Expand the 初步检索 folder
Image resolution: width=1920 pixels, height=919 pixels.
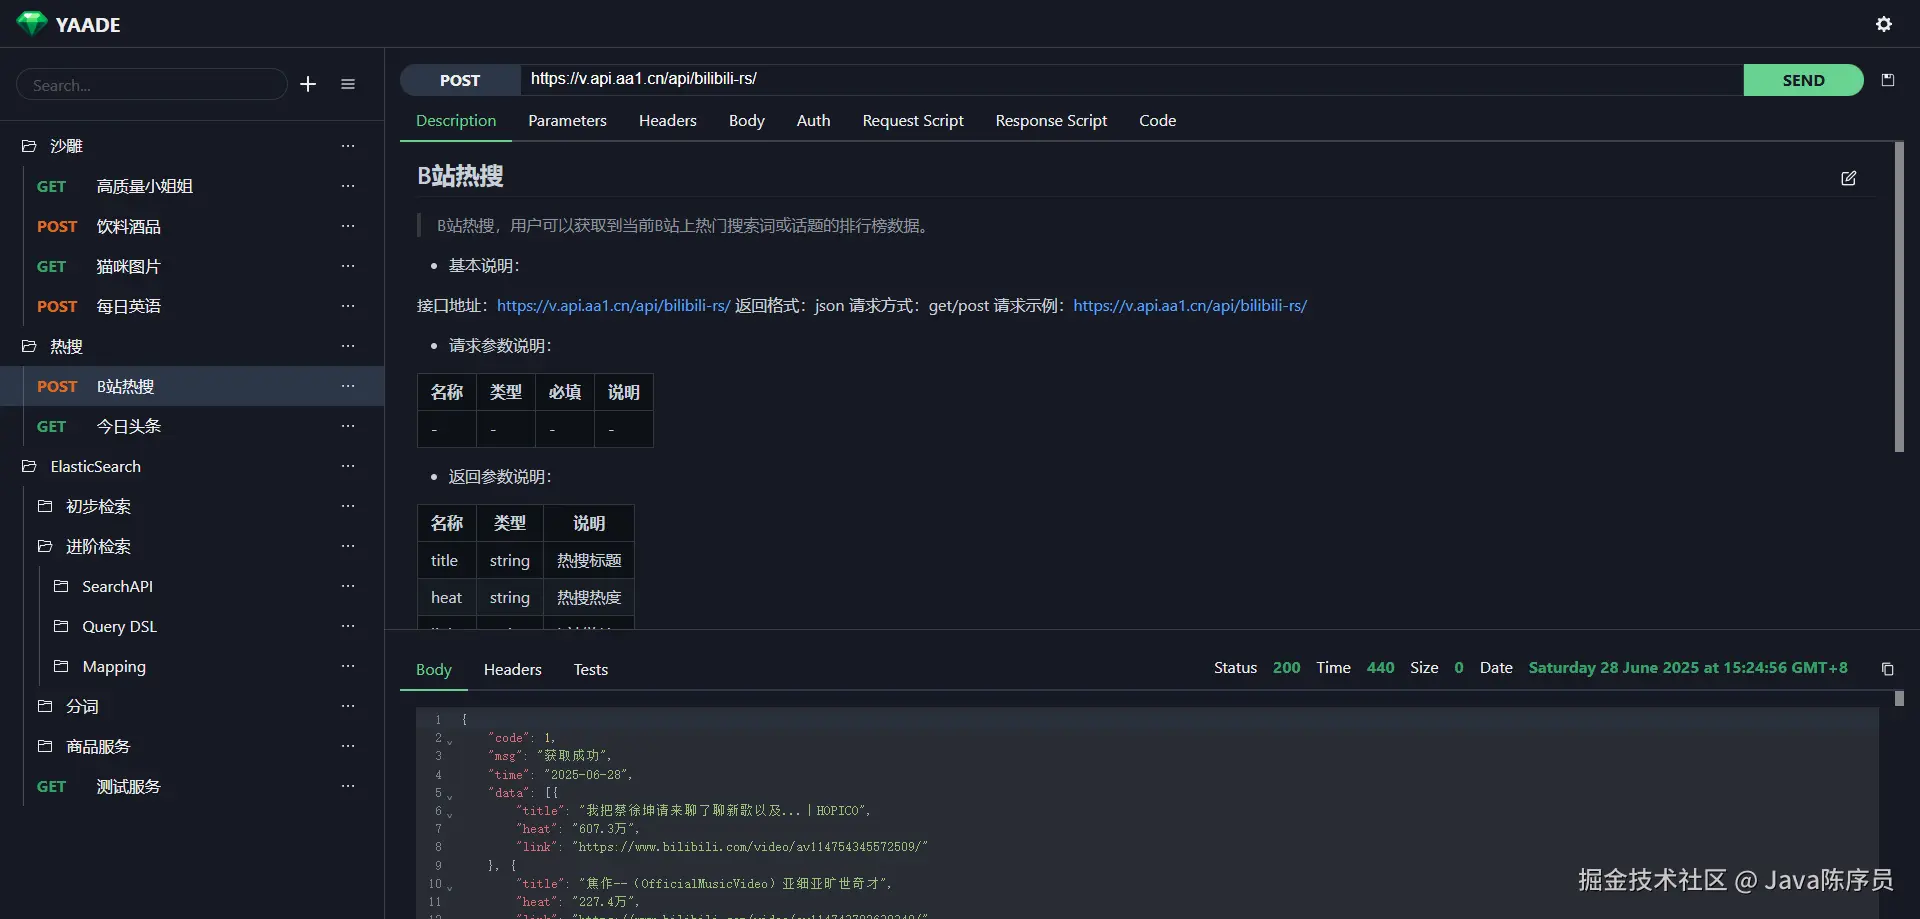45,506
